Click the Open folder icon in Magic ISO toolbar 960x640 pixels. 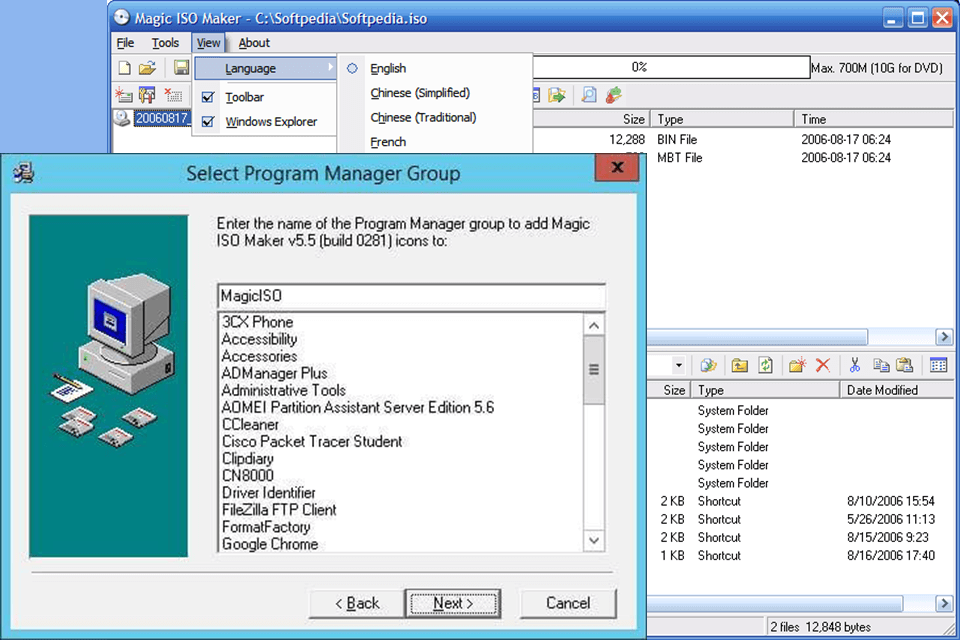coord(147,68)
